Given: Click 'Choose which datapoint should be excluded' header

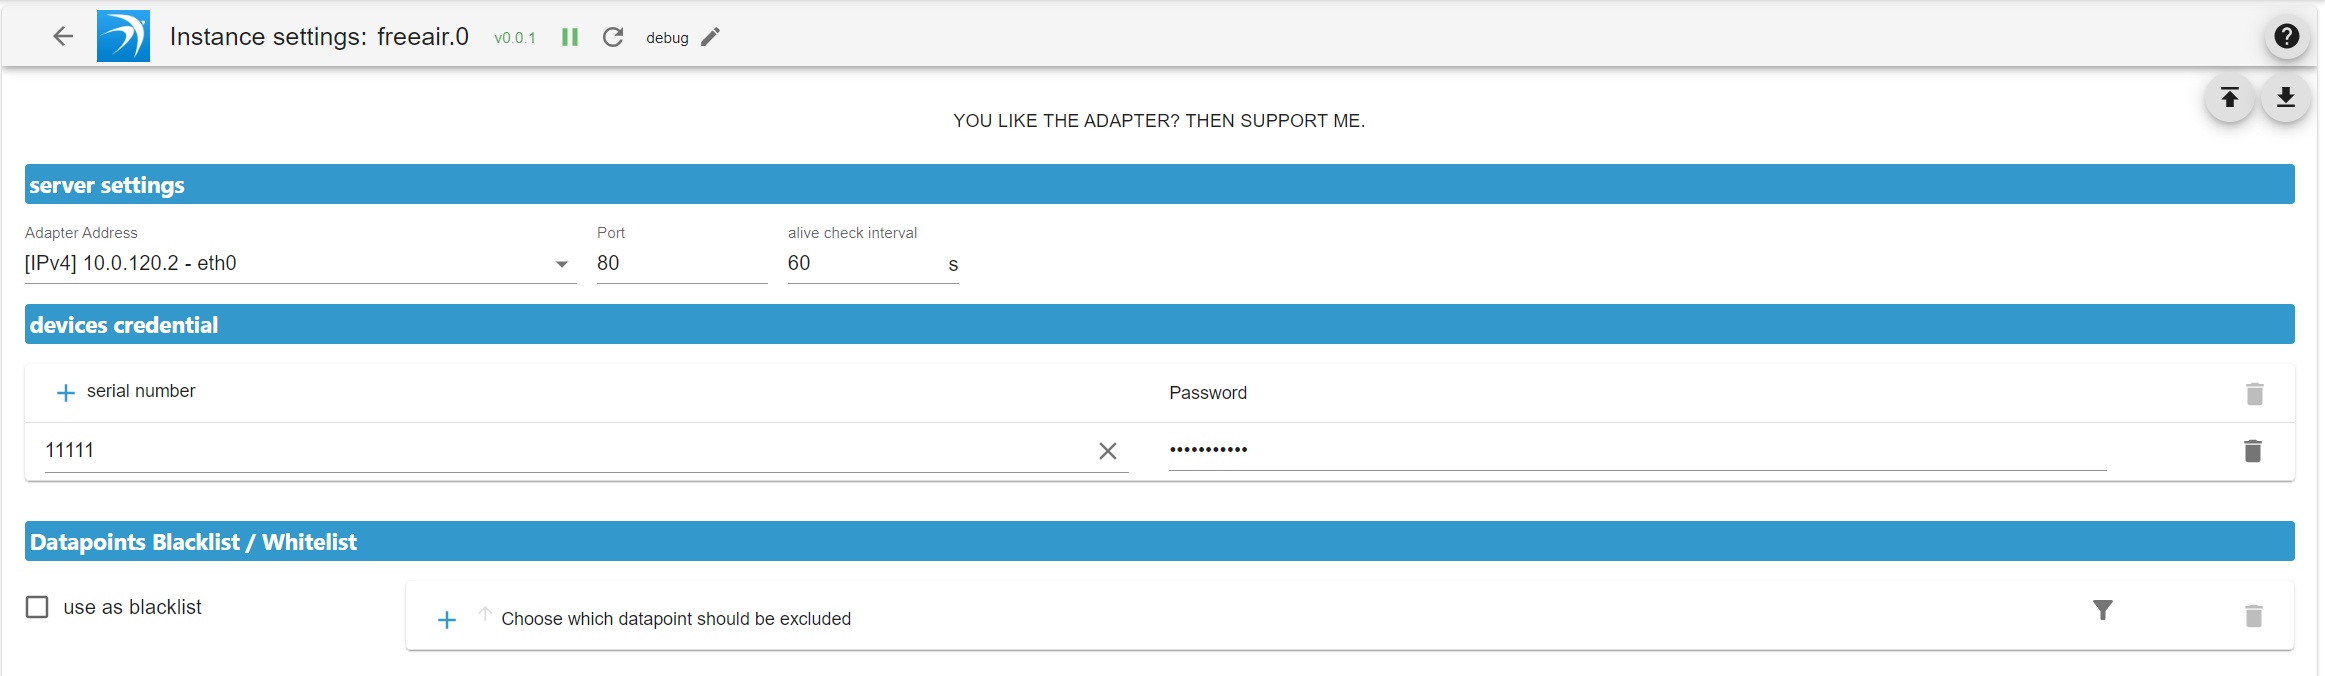Looking at the screenshot, I should coord(676,619).
